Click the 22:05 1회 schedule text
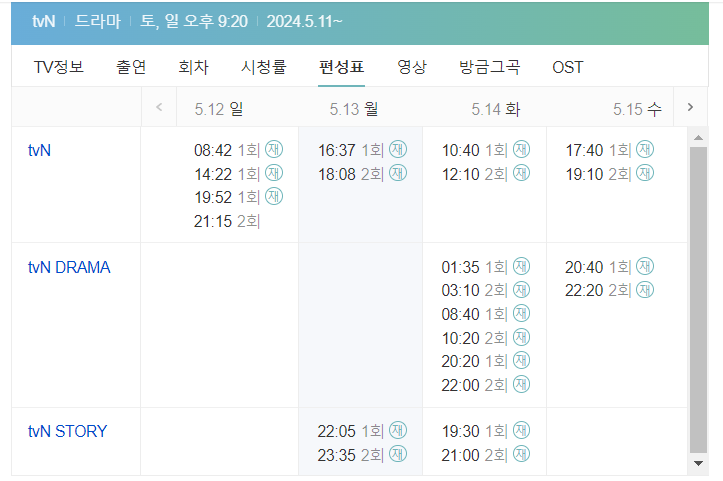Screen dimensions: 723x481 pyautogui.click(x=351, y=432)
